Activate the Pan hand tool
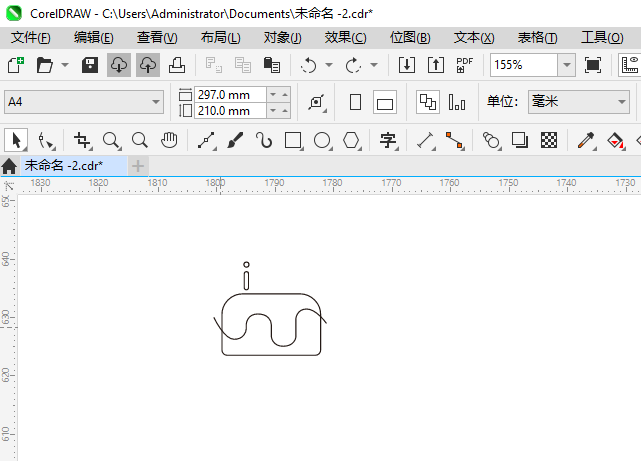The image size is (641, 461). [x=170, y=140]
